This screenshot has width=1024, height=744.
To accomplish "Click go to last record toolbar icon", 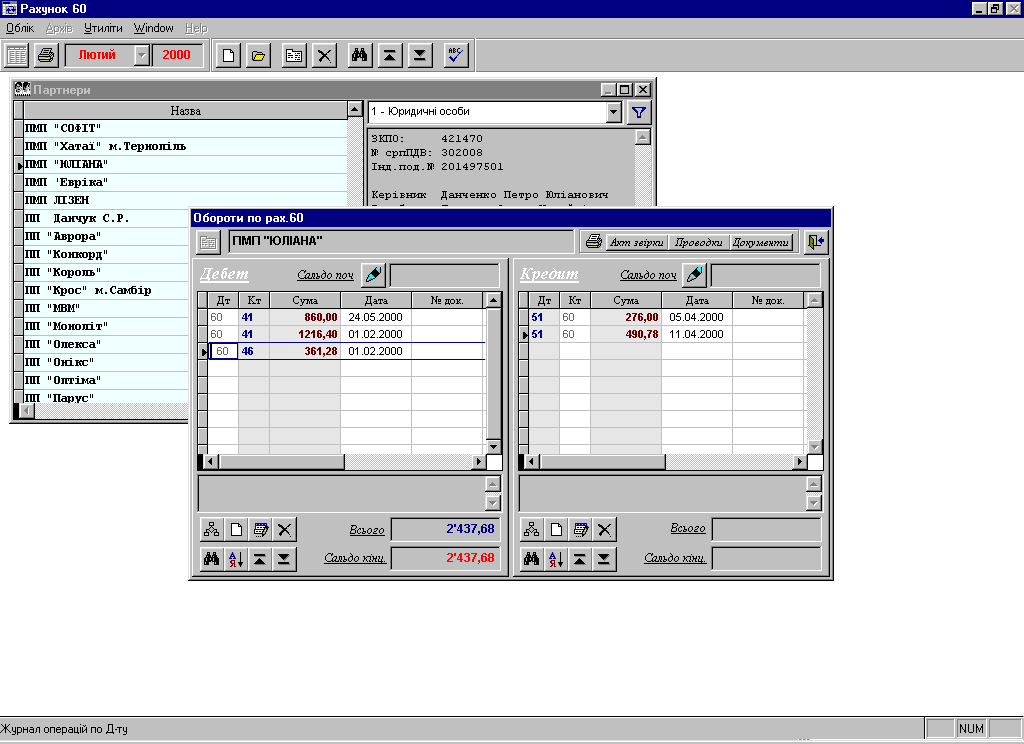I will pyautogui.click(x=419, y=56).
